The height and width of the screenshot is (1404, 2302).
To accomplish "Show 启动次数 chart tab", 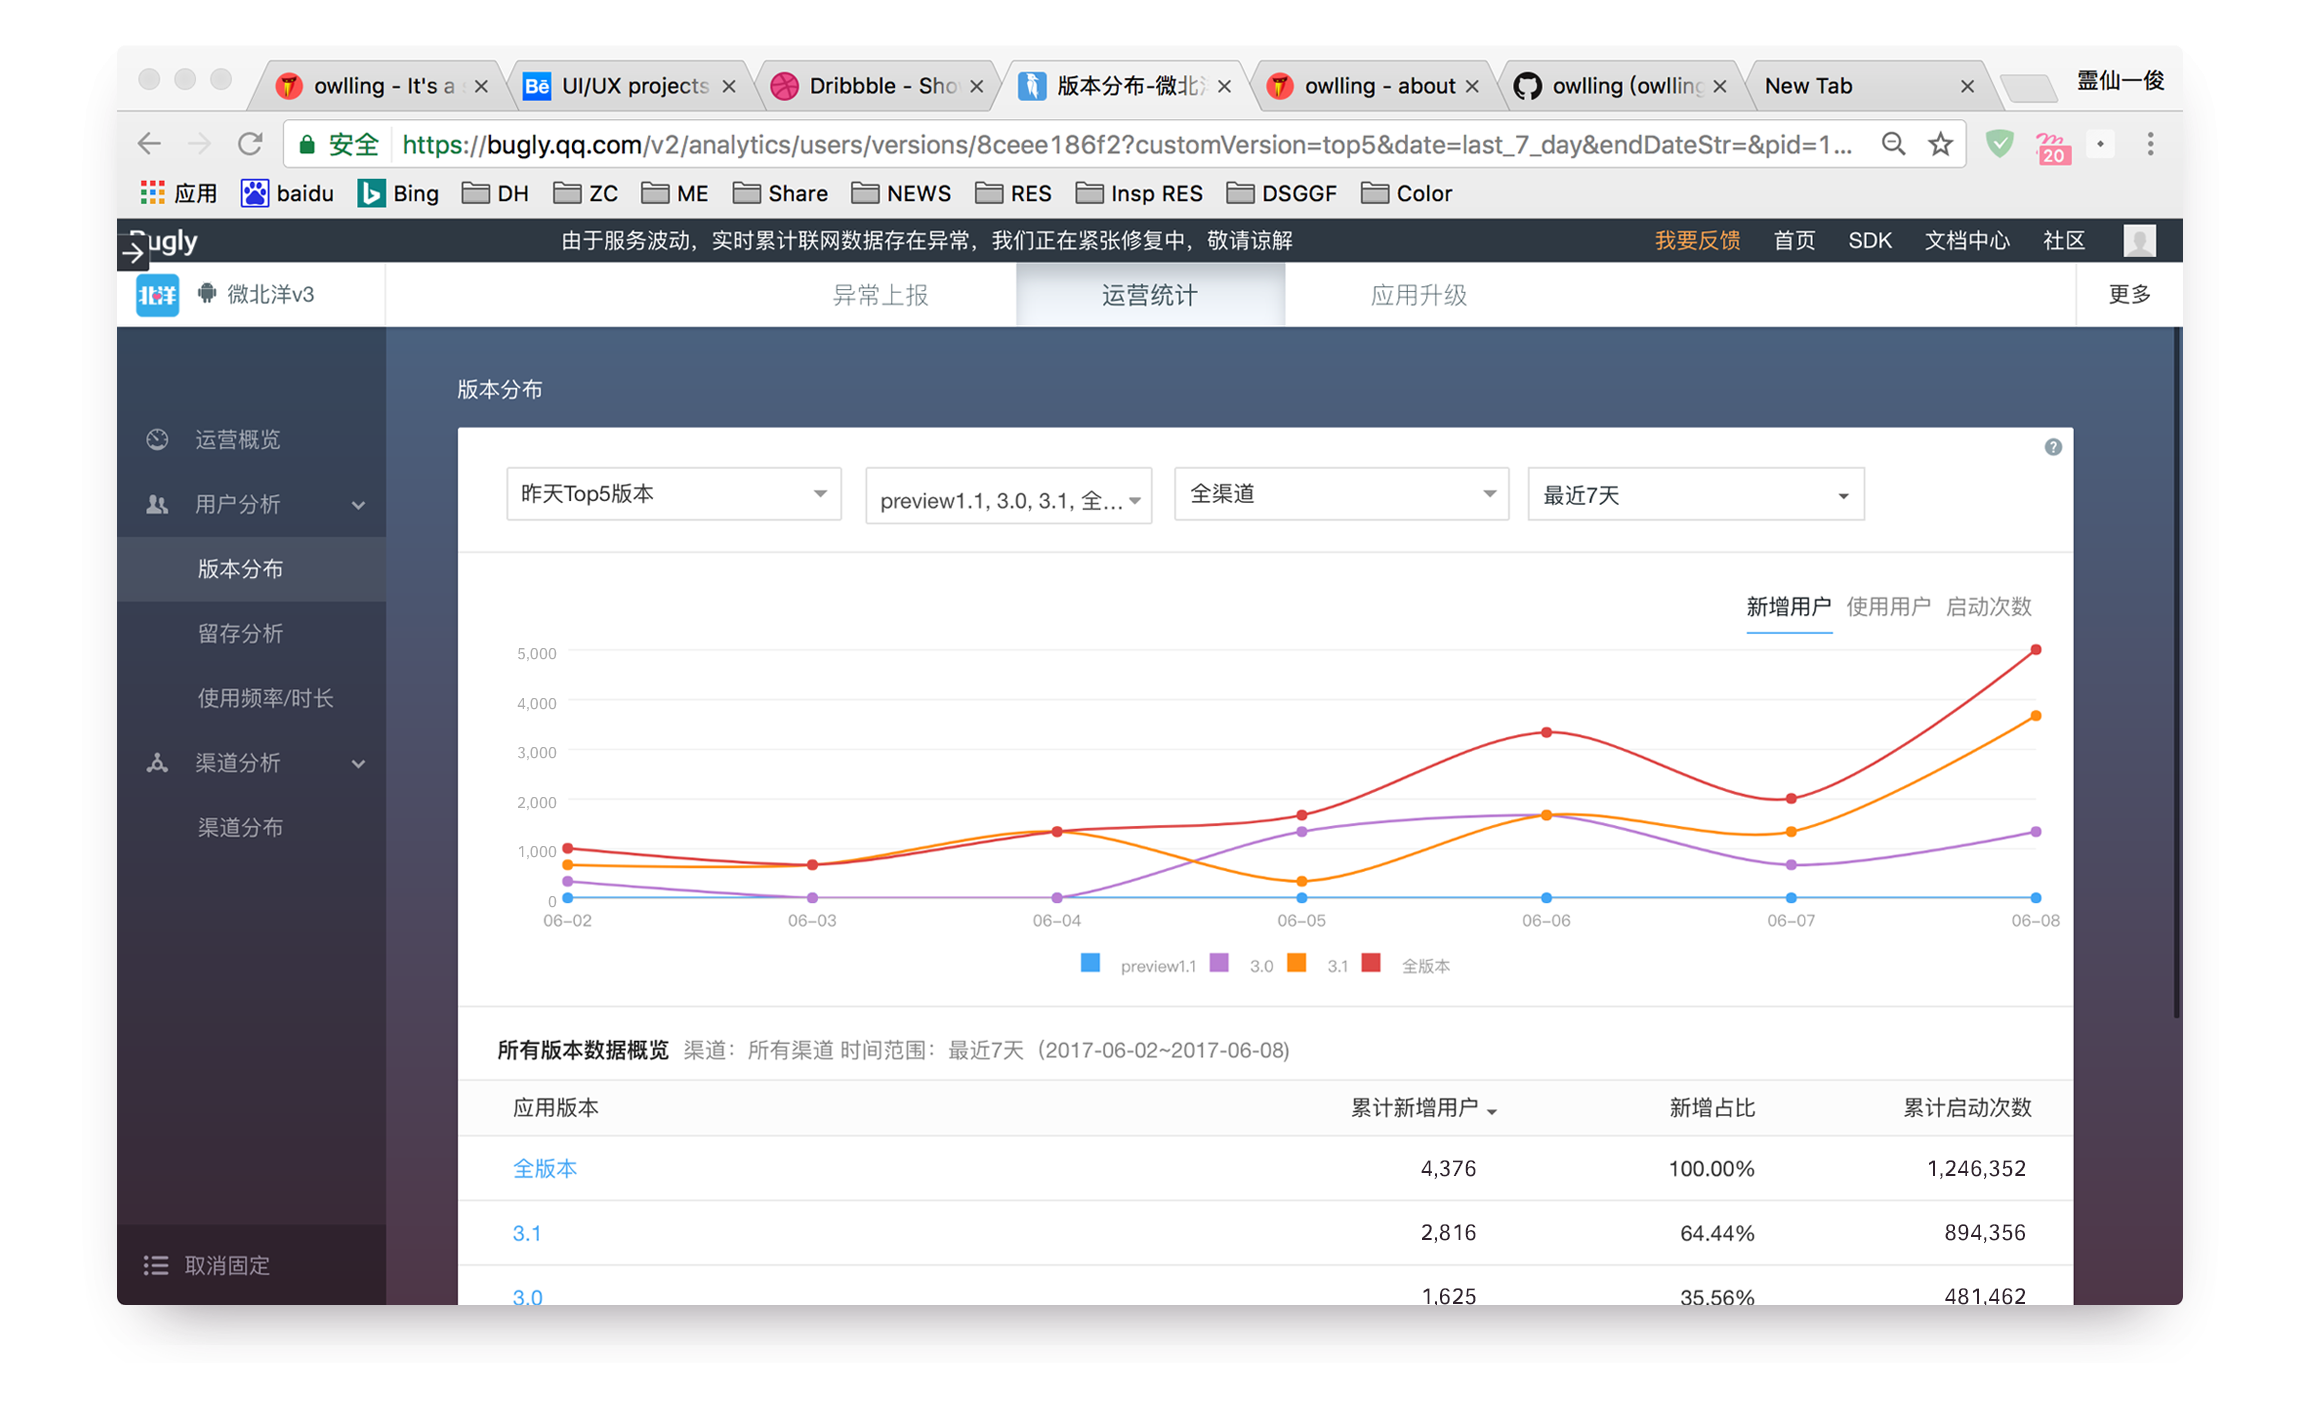I will point(1988,606).
